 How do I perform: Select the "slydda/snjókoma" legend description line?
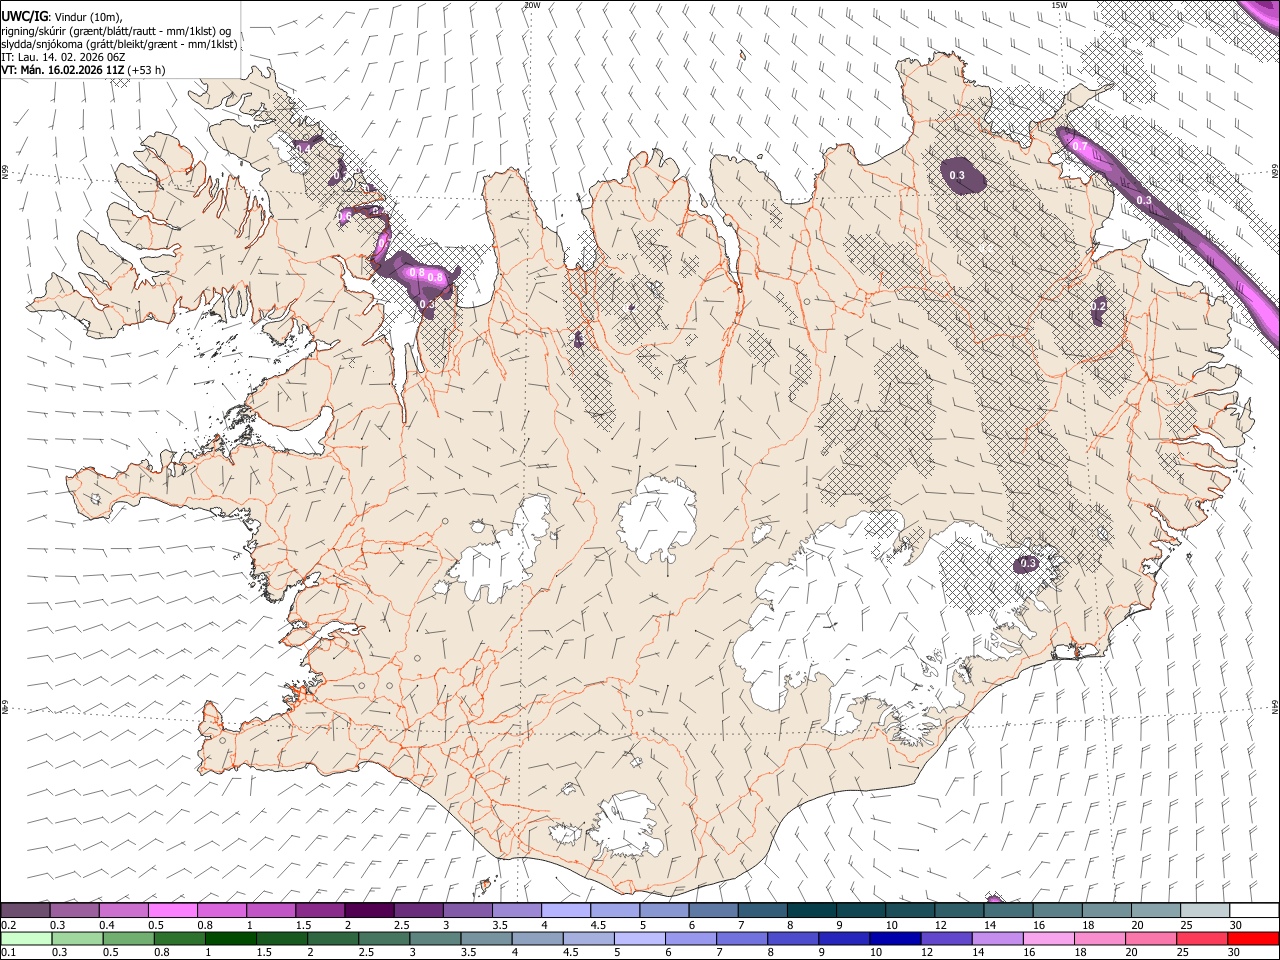pos(120,44)
